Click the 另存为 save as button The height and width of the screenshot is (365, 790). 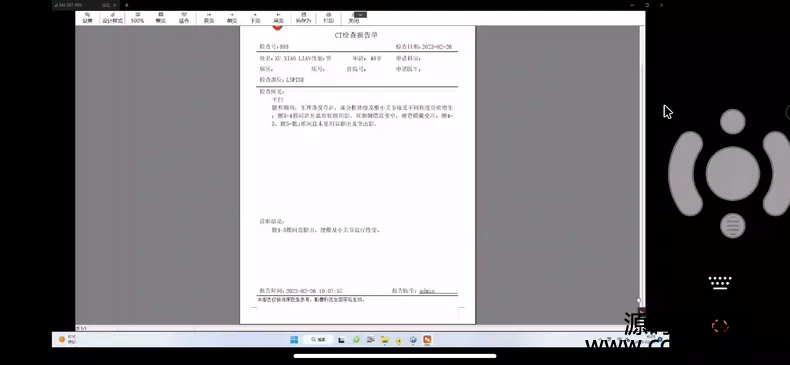click(303, 18)
